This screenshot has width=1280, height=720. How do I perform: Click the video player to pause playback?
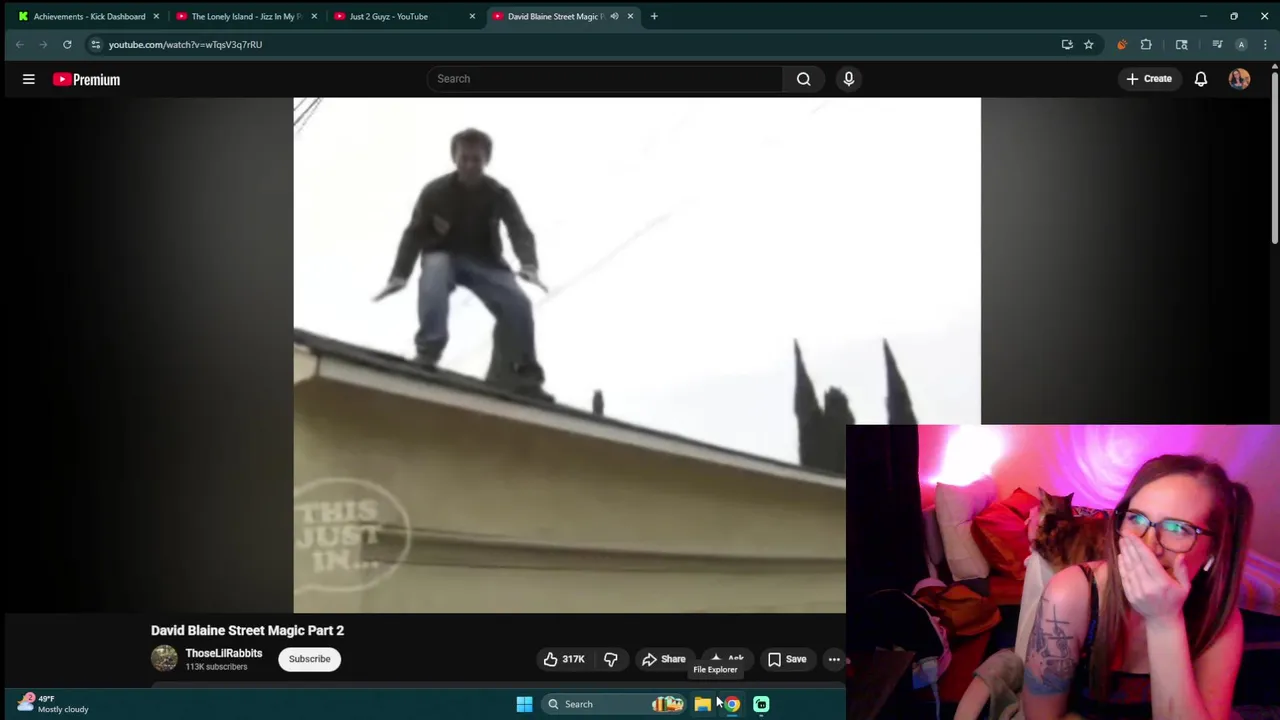tap(637, 355)
